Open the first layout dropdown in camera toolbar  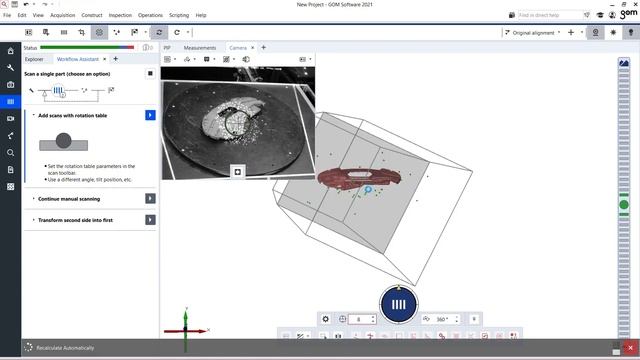(170, 59)
